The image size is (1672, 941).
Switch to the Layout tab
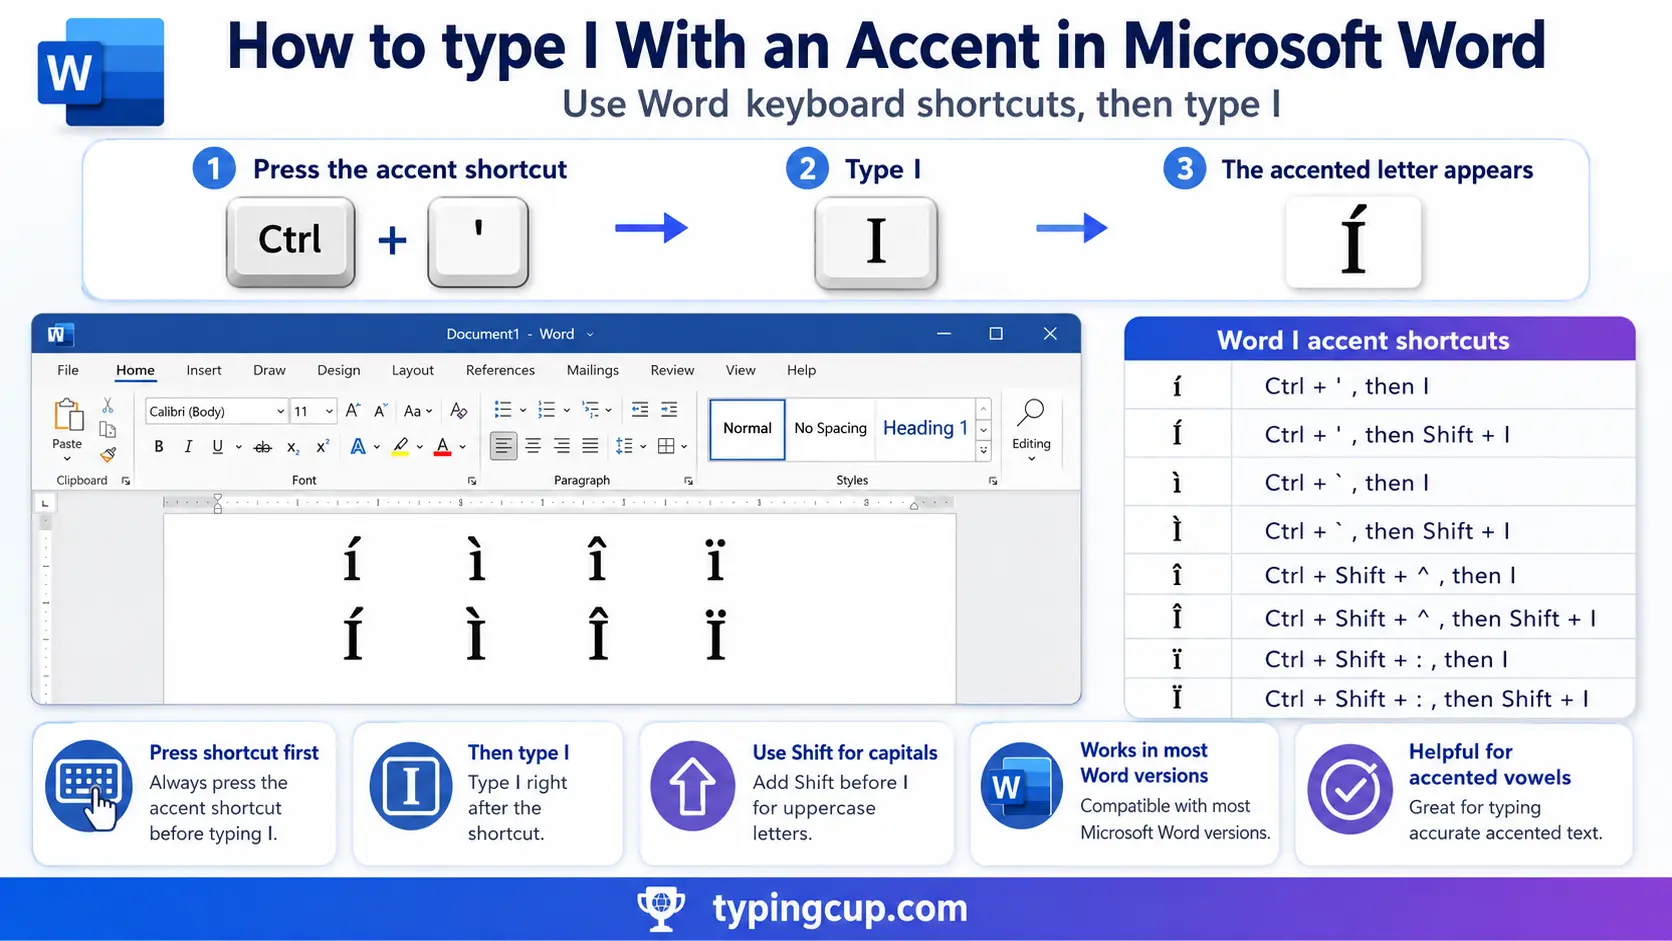coord(413,370)
